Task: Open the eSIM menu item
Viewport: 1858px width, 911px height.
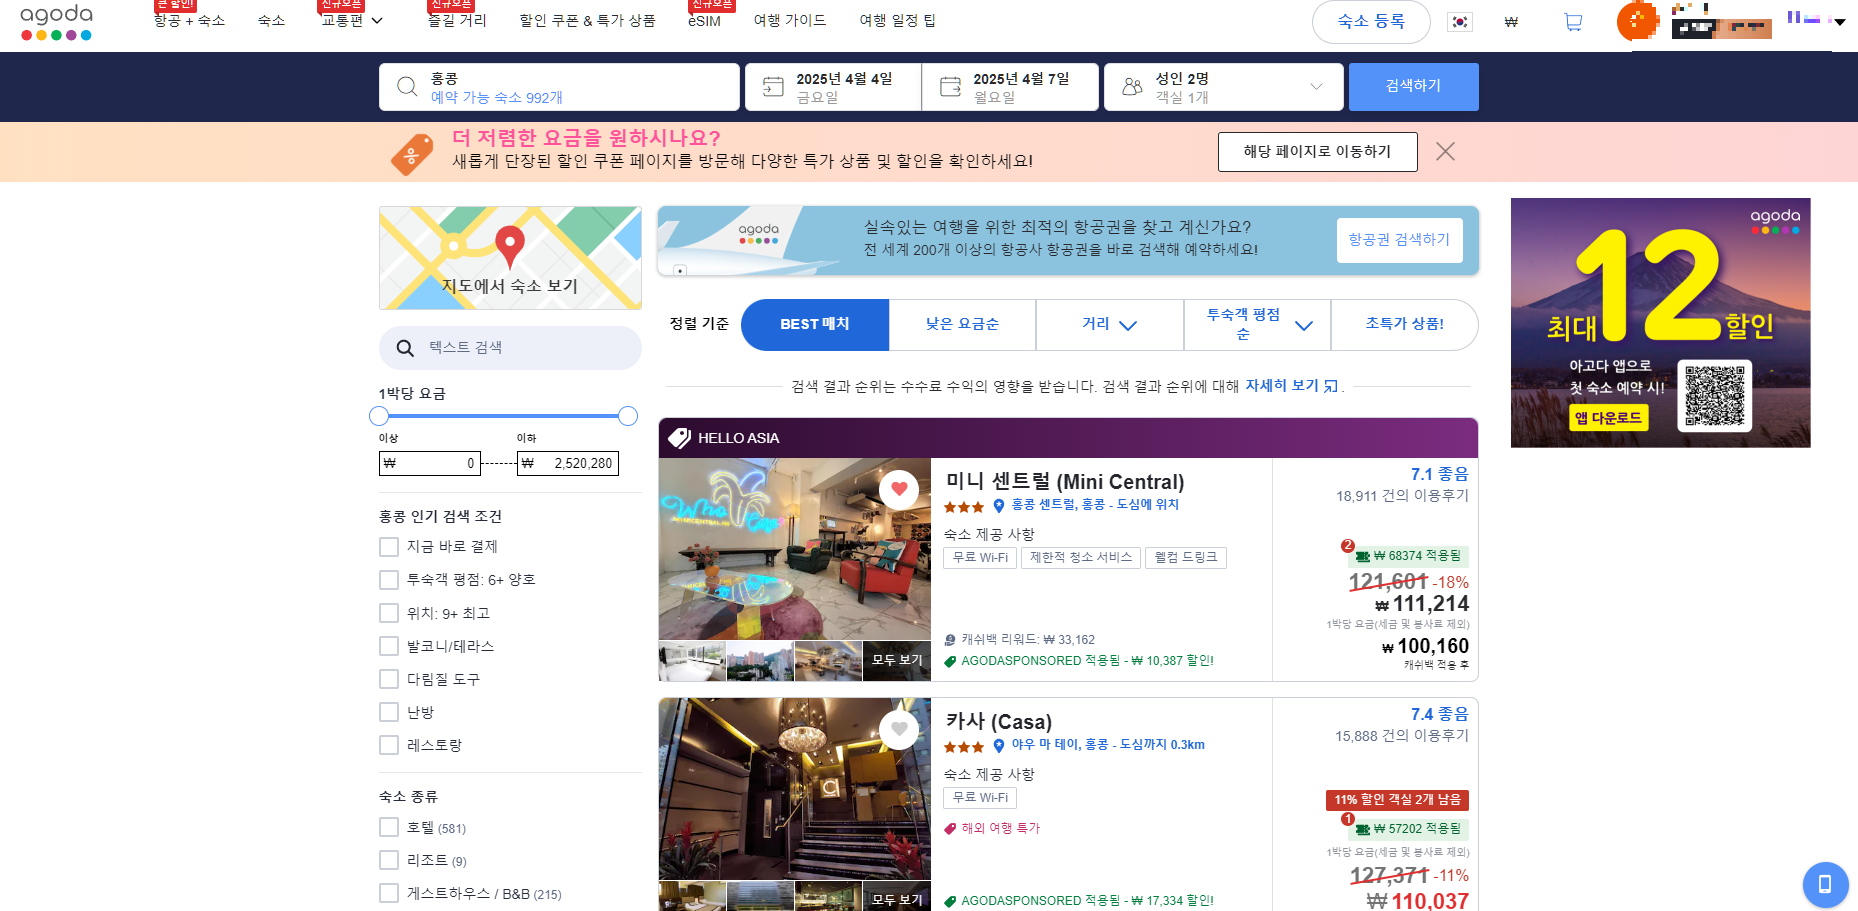Action: tap(704, 21)
